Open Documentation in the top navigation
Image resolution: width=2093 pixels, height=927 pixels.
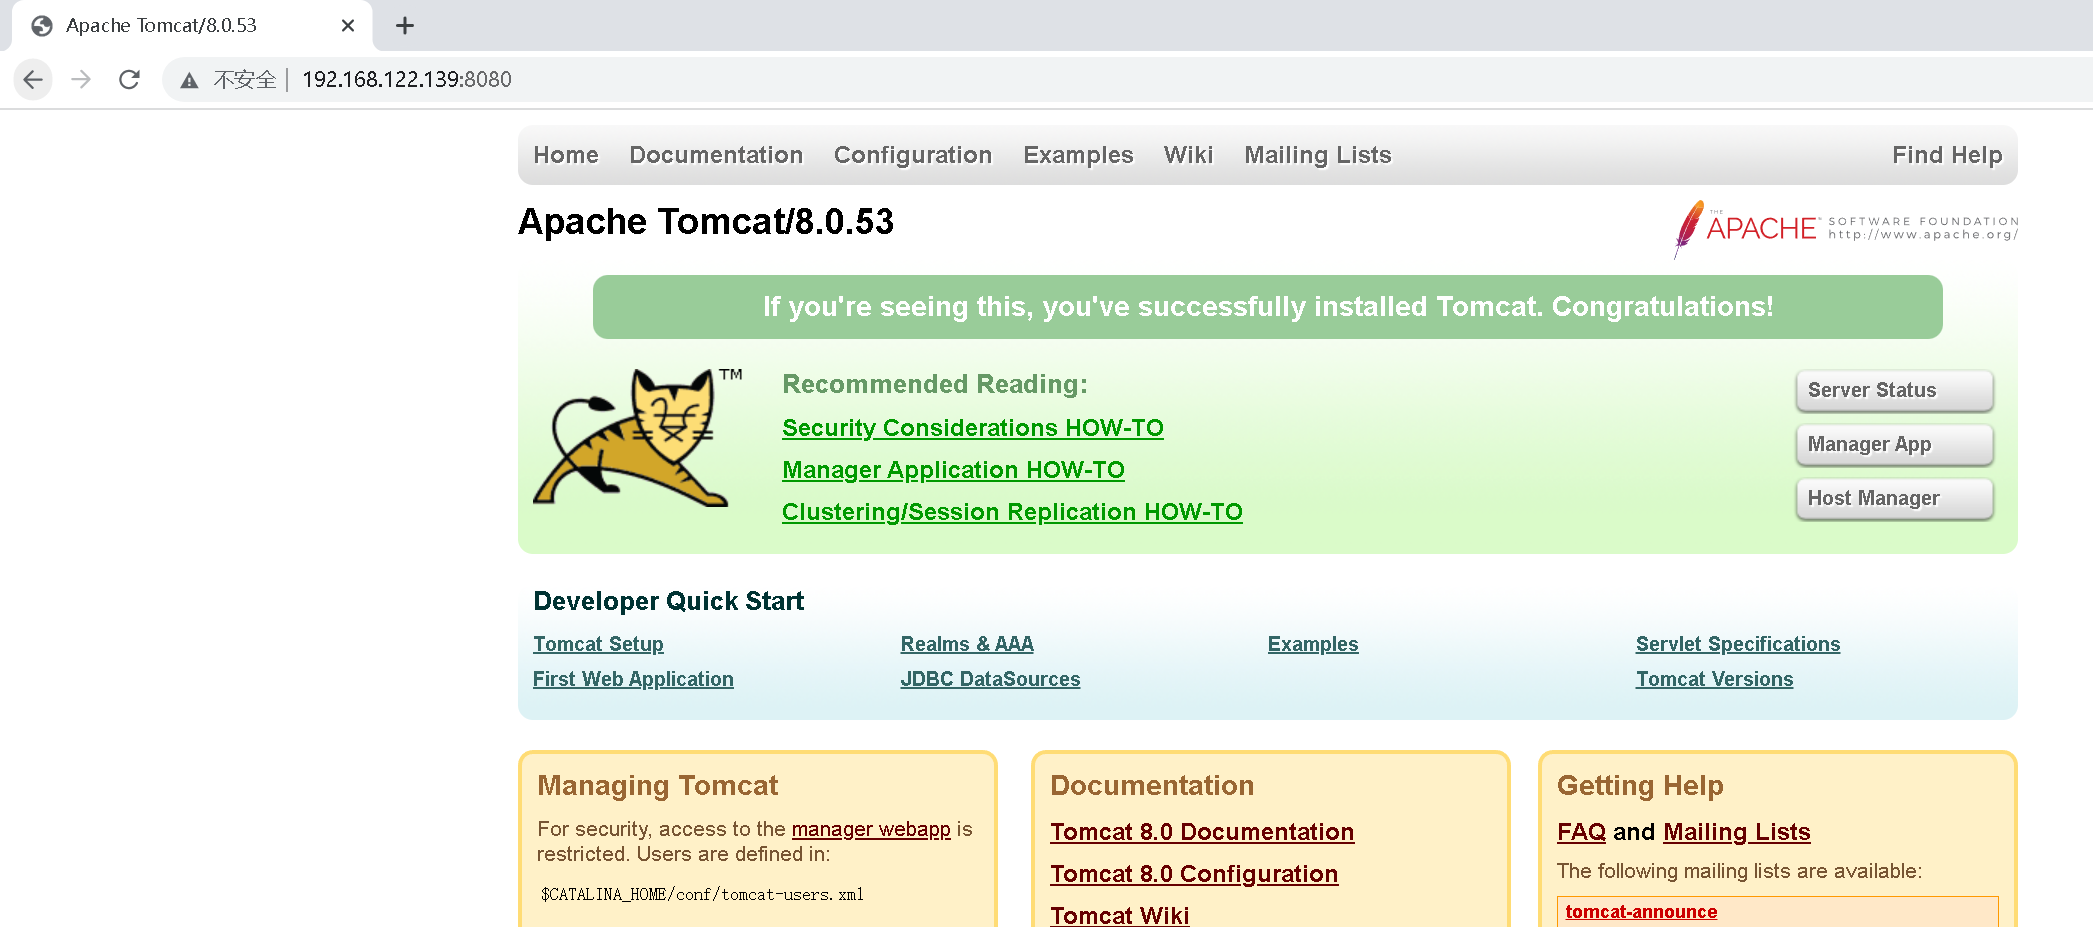[716, 155]
